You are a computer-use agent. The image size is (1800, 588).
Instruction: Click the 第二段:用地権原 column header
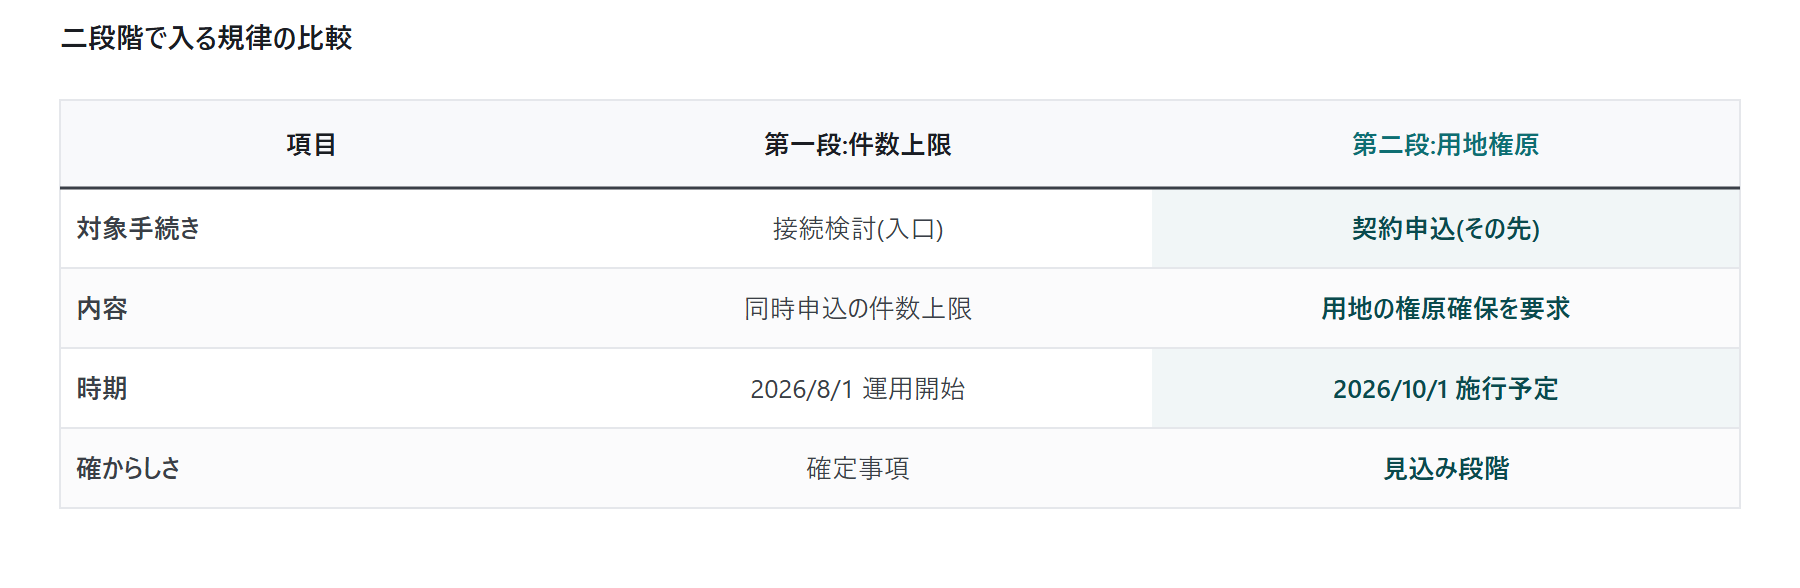(x=1446, y=144)
